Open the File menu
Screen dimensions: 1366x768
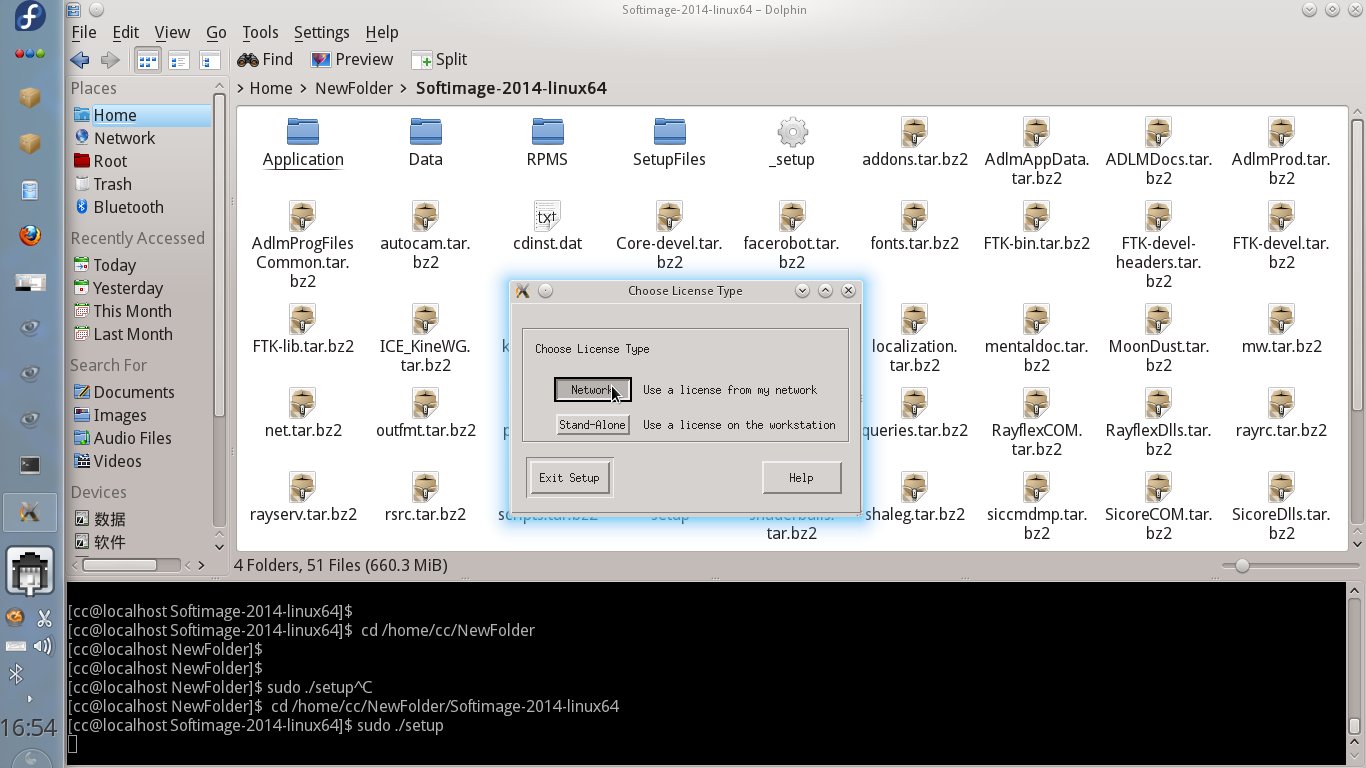pyautogui.click(x=84, y=32)
